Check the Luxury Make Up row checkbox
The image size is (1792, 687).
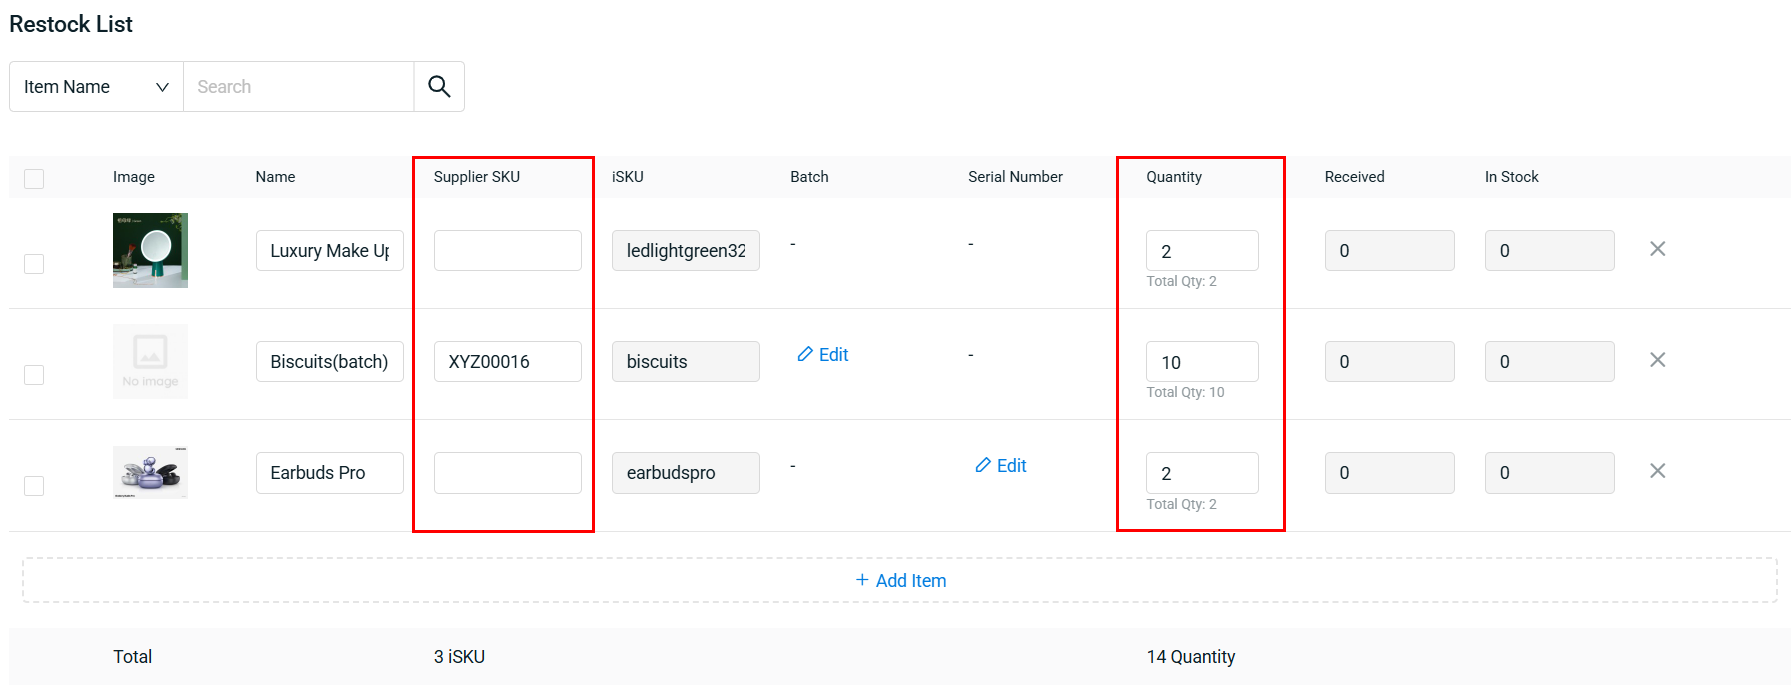34,264
